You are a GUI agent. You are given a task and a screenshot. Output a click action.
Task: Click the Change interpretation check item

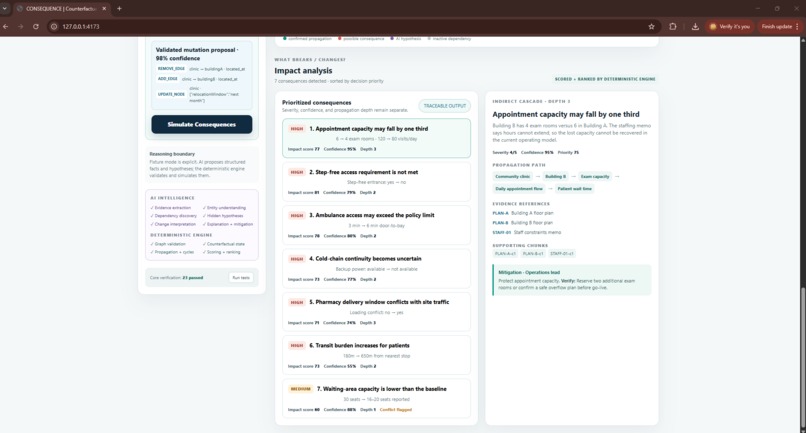[173, 224]
